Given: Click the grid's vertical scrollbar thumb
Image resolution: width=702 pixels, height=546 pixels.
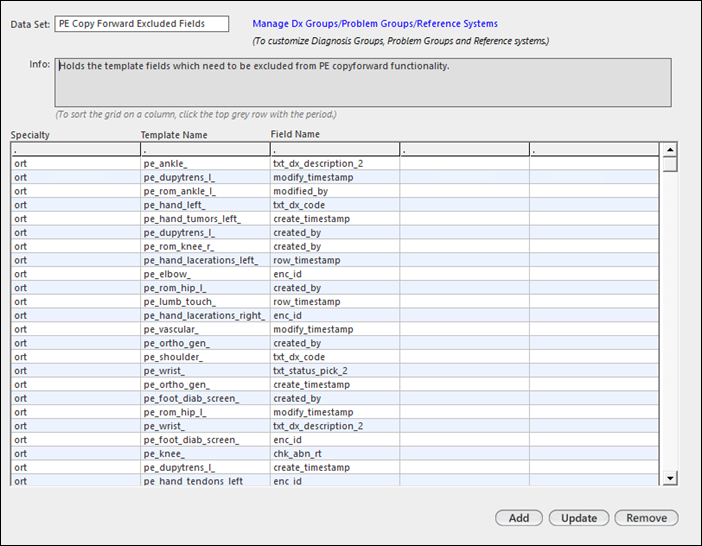Looking at the screenshot, I should (670, 165).
